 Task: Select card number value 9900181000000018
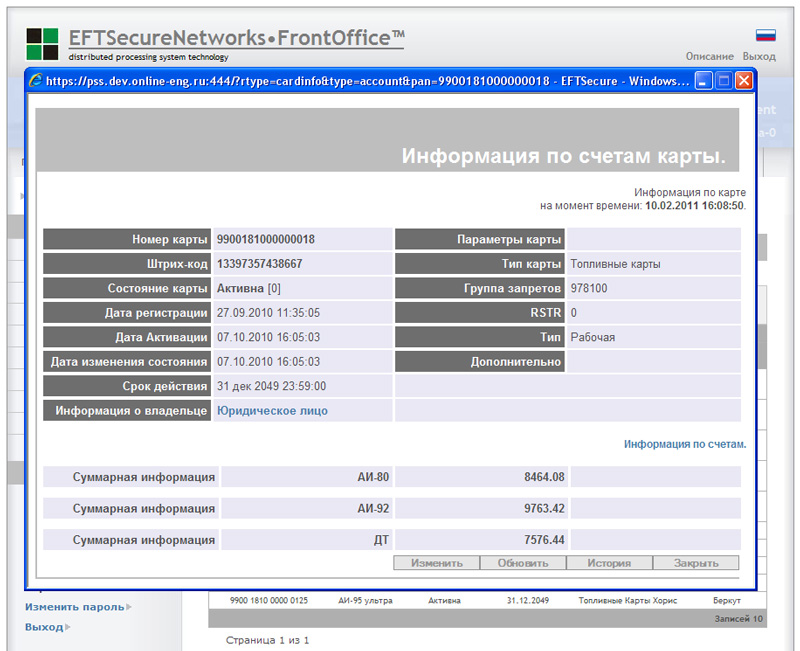[x=266, y=239]
